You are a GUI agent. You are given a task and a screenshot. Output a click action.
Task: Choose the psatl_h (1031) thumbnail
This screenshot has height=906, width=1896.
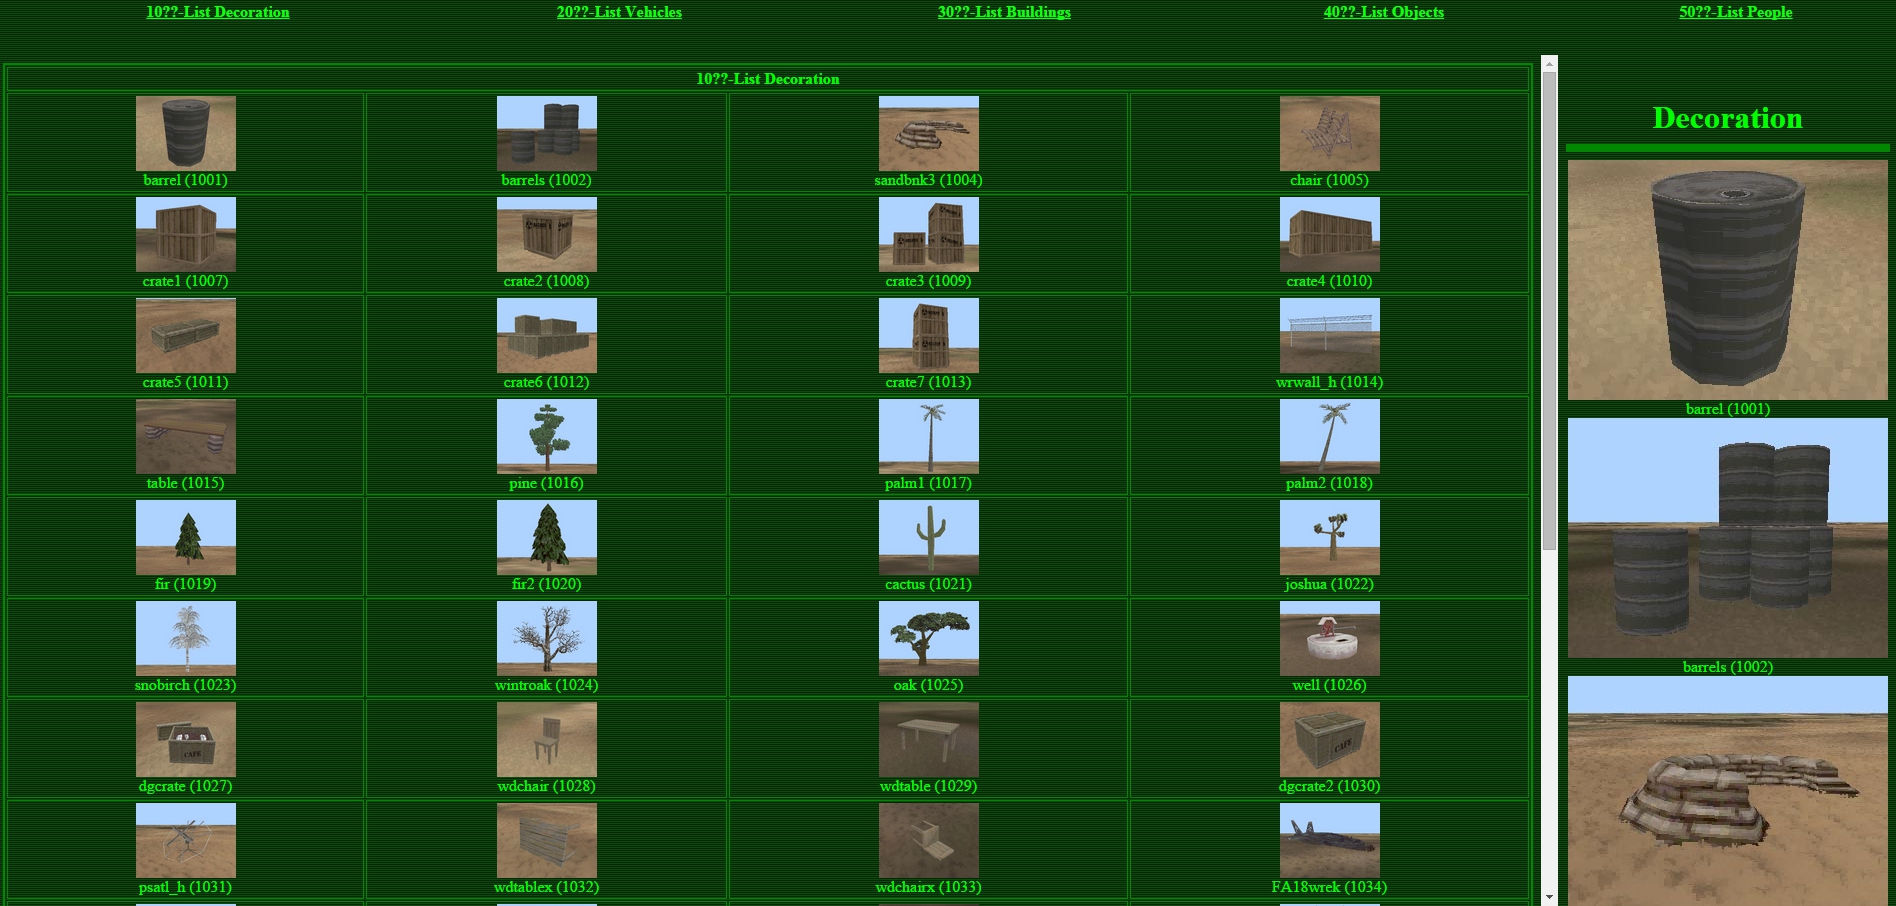(186, 840)
